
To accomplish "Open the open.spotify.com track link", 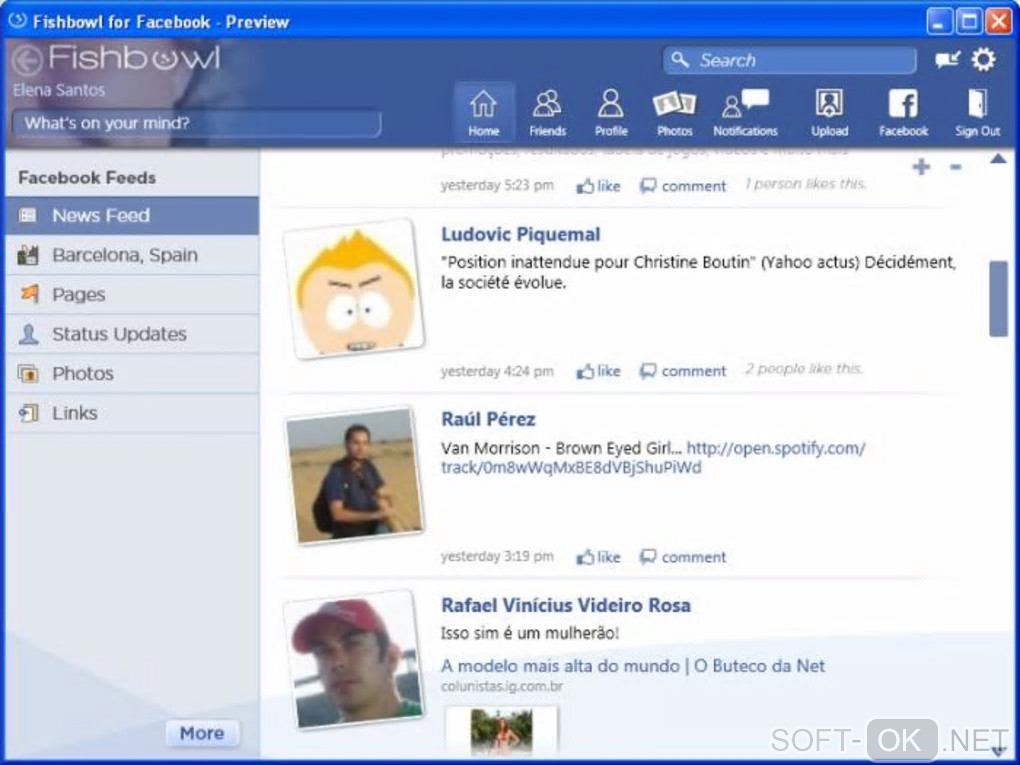I will (653, 458).
